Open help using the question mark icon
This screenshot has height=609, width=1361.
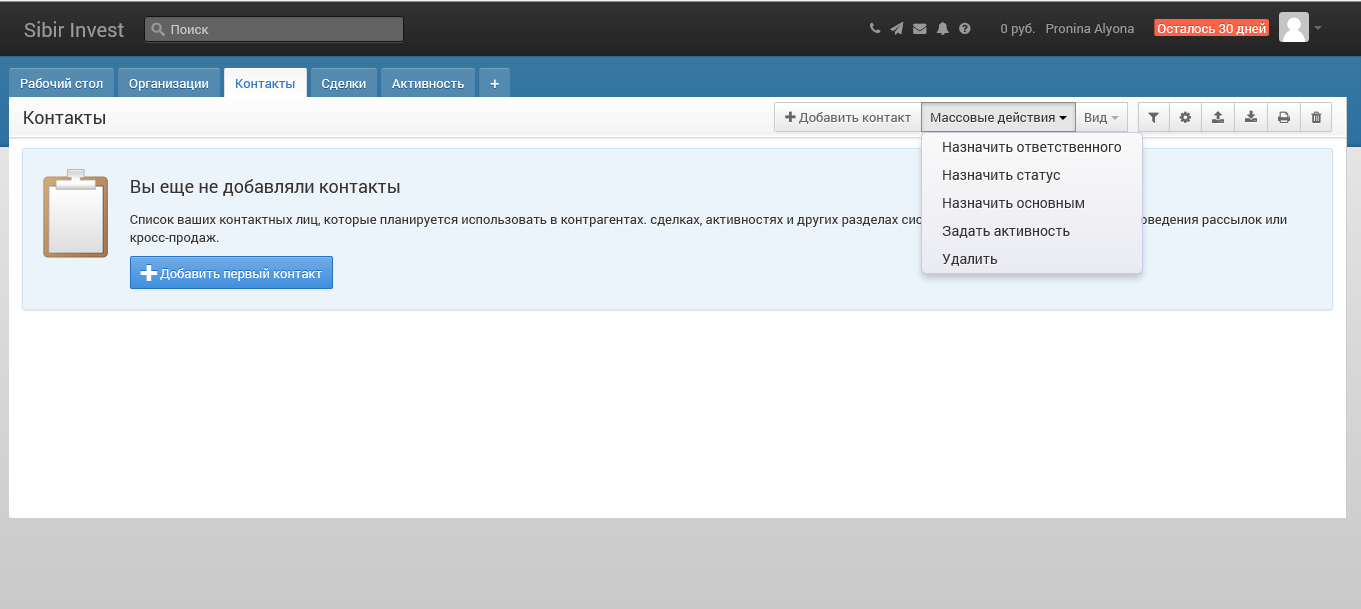click(x=964, y=28)
